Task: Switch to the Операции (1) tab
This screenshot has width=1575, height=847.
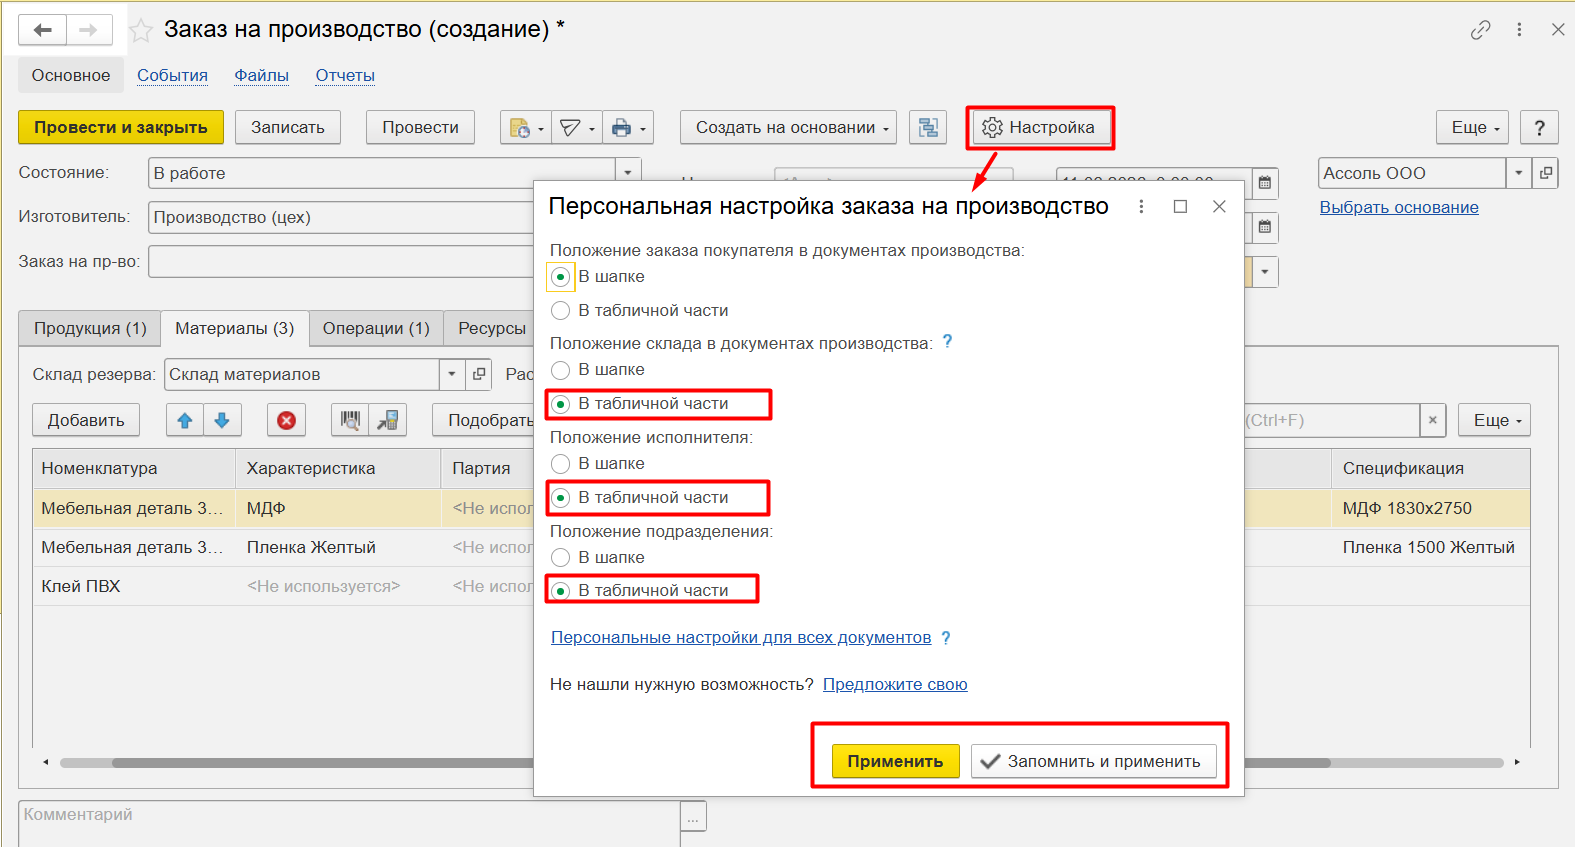Action: point(376,328)
